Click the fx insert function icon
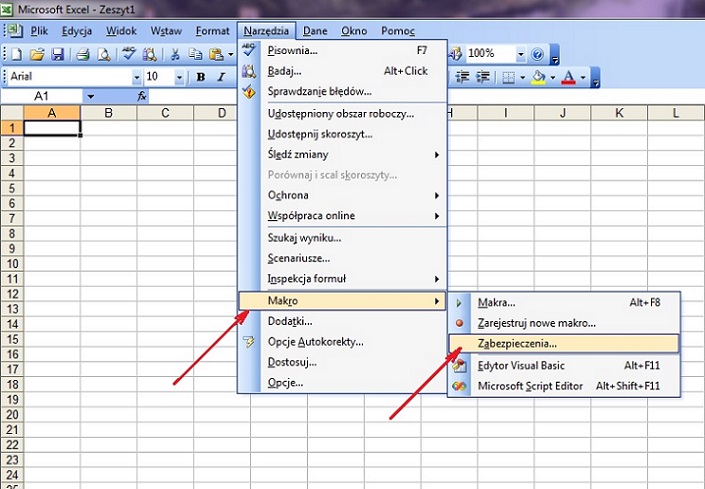705x489 pixels. pyautogui.click(x=142, y=96)
